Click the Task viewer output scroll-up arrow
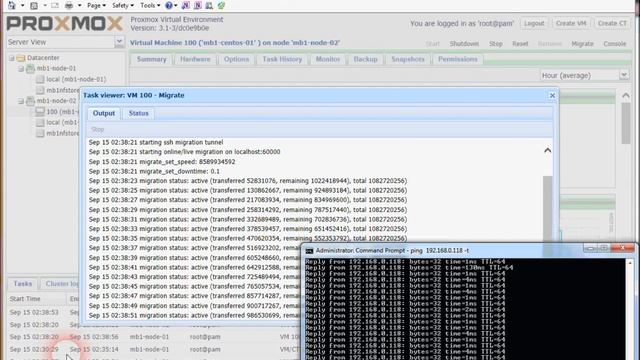The height and width of the screenshot is (360, 640). (547, 151)
